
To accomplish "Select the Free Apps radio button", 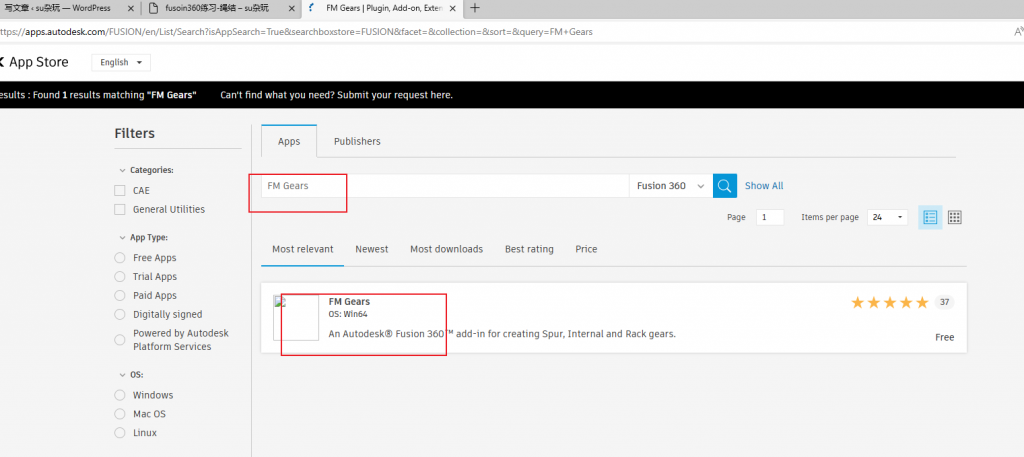I will pyautogui.click(x=120, y=258).
